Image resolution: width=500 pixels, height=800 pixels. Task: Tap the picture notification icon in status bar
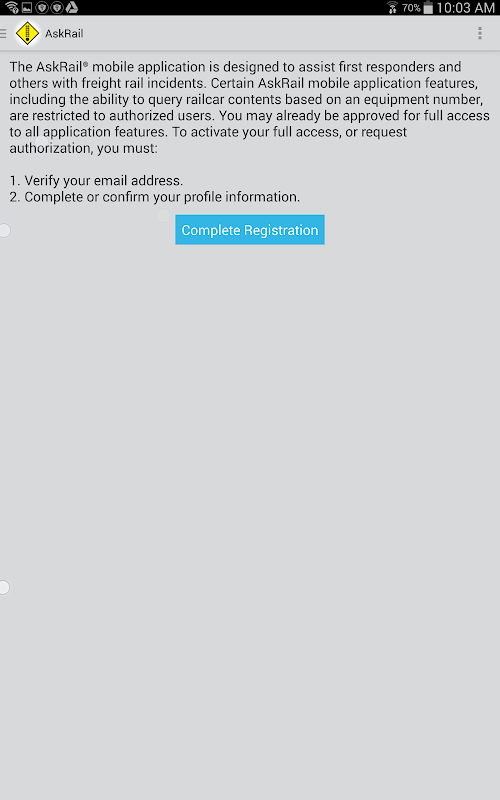point(27,8)
